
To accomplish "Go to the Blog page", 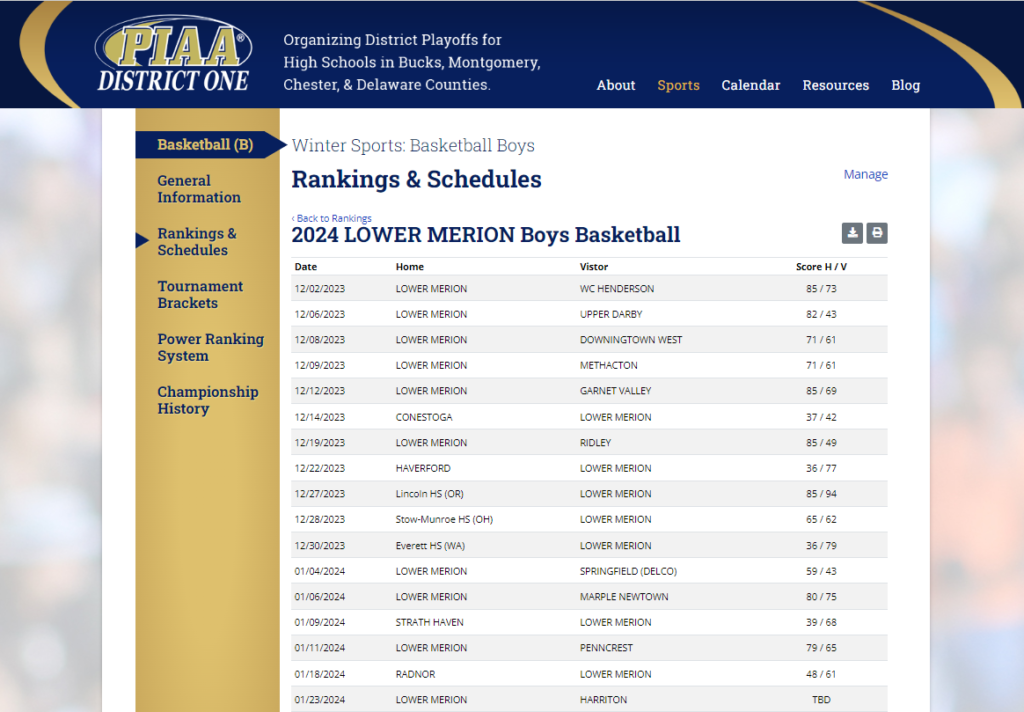I will [x=905, y=85].
